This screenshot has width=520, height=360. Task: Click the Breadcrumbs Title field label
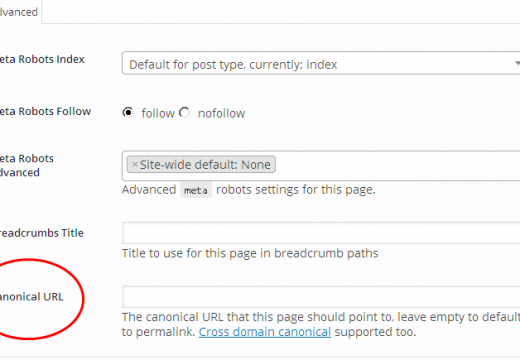pyautogui.click(x=41, y=233)
